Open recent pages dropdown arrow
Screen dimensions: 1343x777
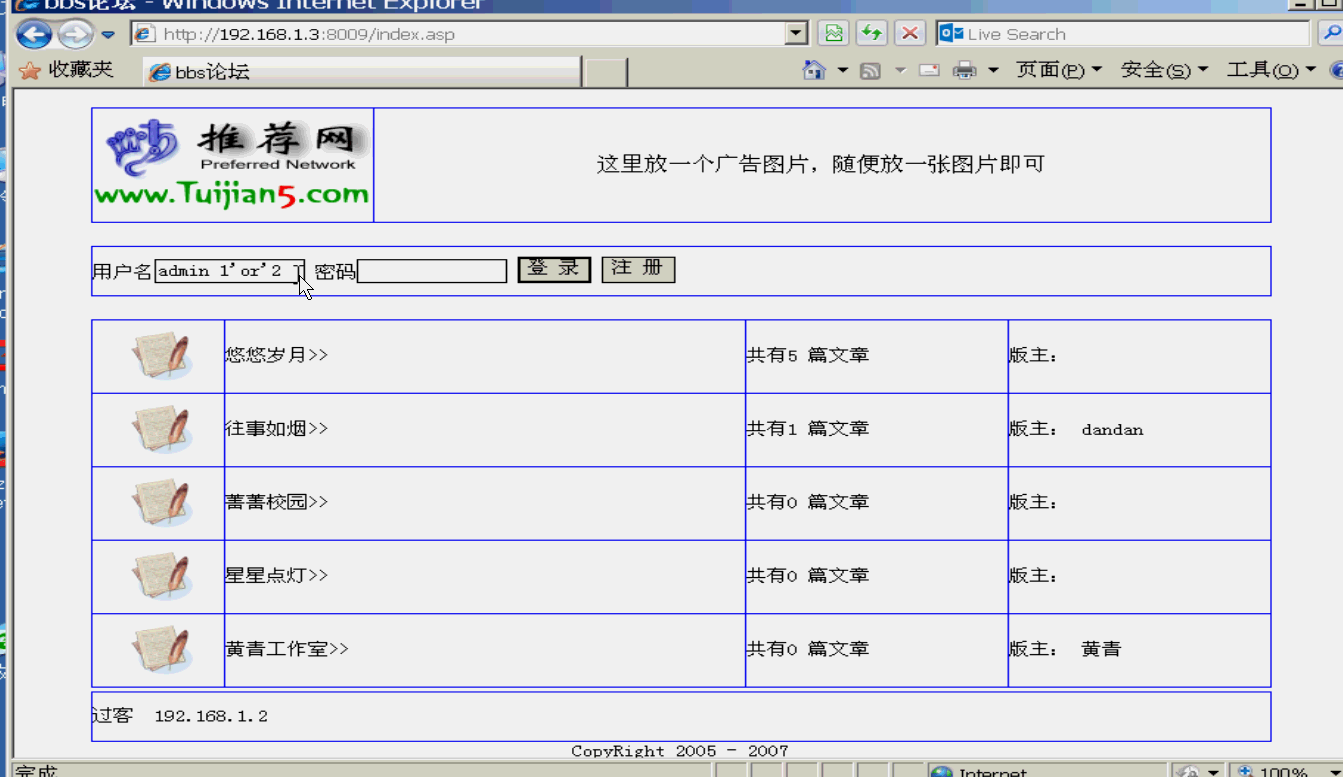(108, 35)
